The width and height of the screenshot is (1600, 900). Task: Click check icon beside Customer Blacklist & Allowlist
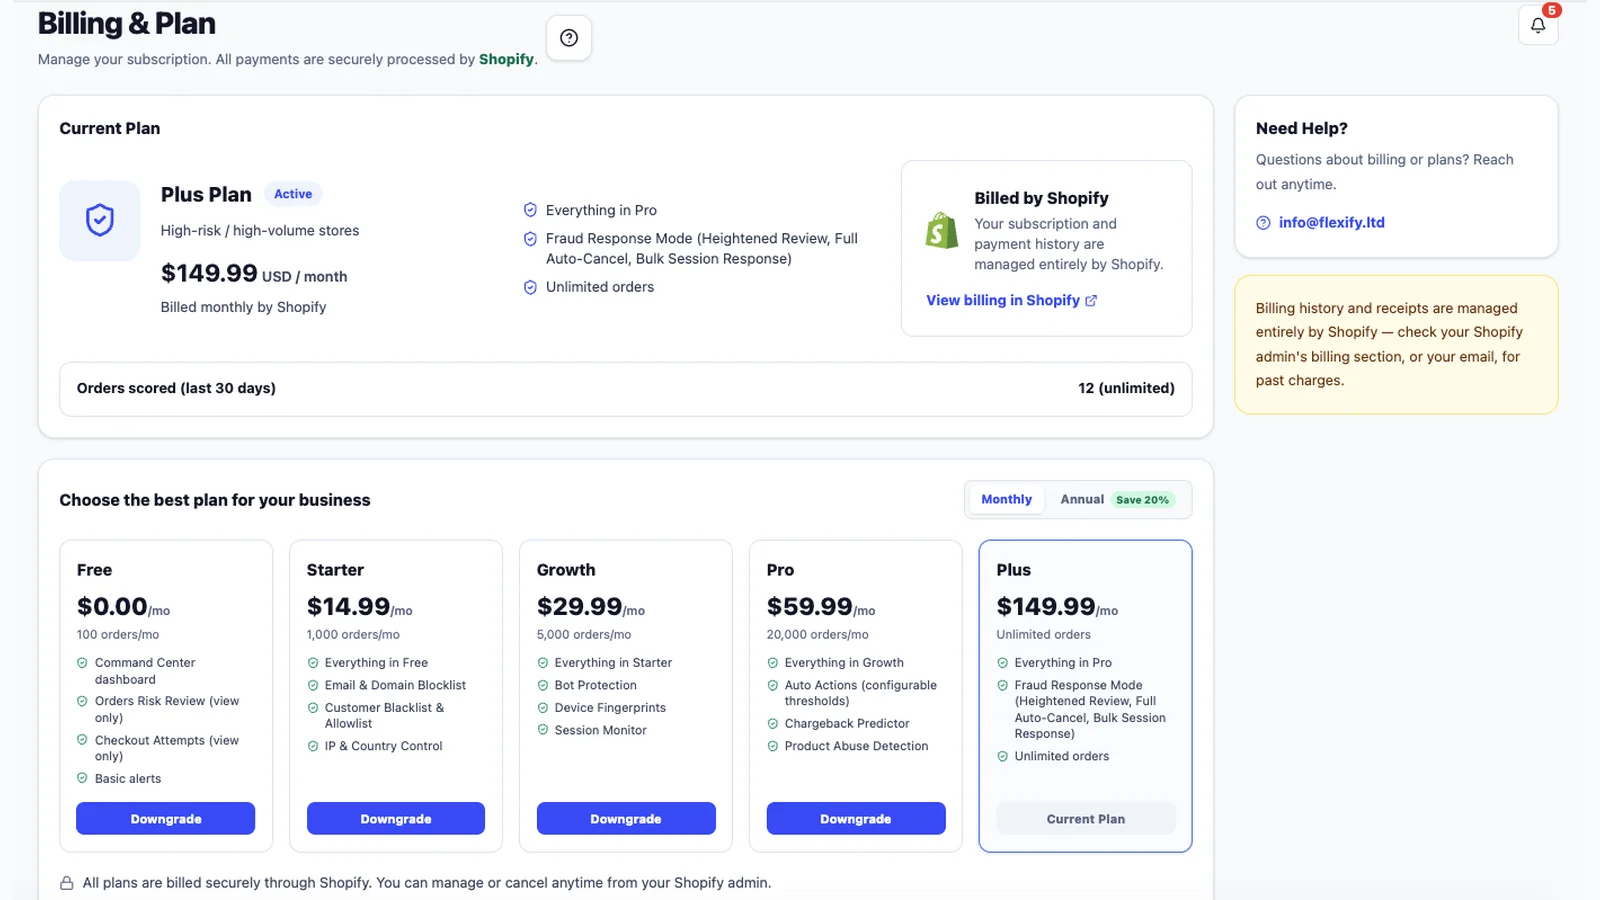point(312,708)
